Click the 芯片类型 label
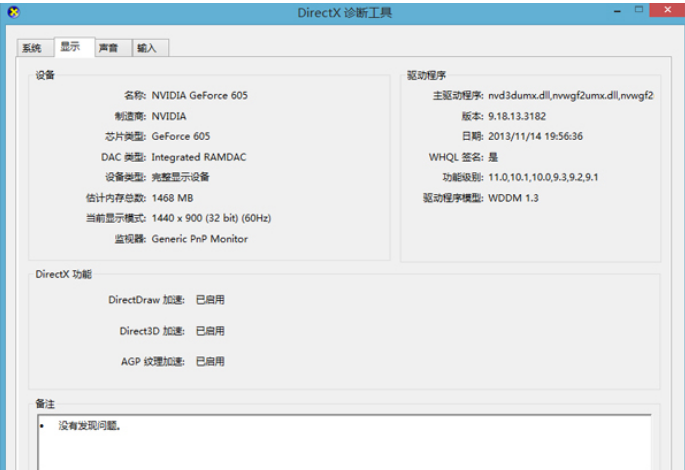 pos(125,136)
